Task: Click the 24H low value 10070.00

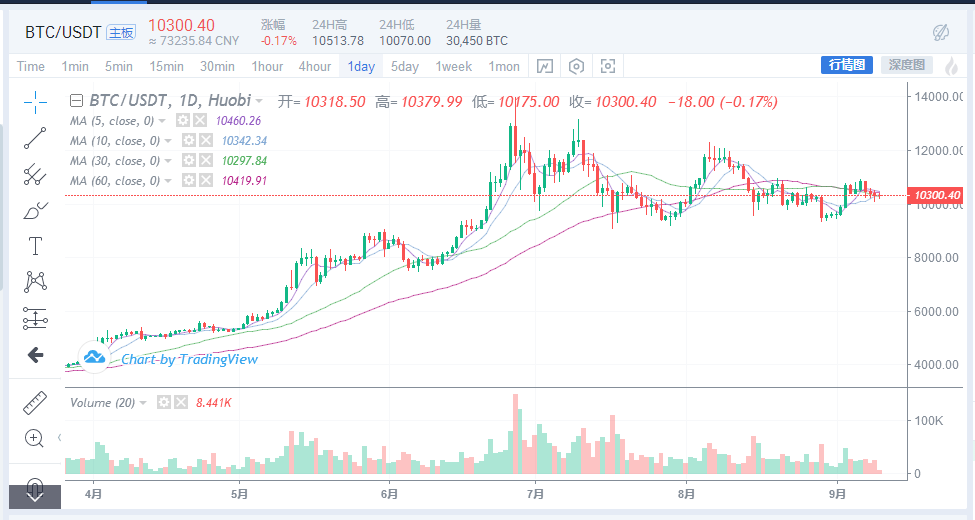Action: 405,41
